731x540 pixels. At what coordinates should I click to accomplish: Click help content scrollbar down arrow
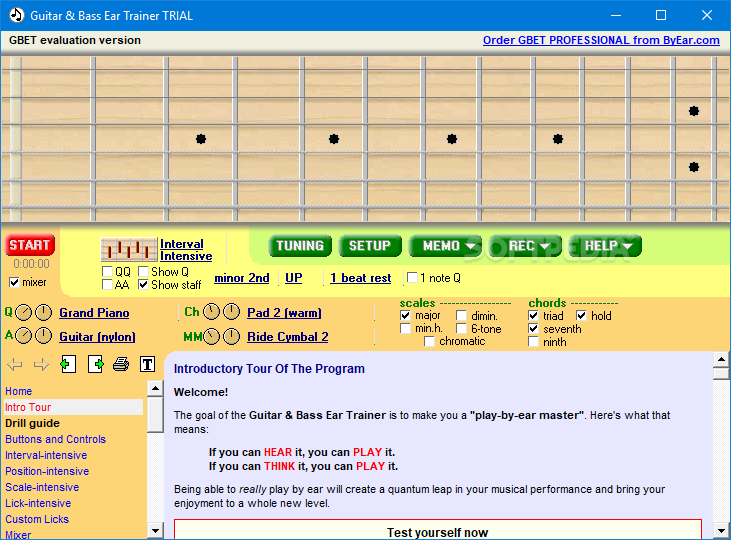click(x=721, y=530)
